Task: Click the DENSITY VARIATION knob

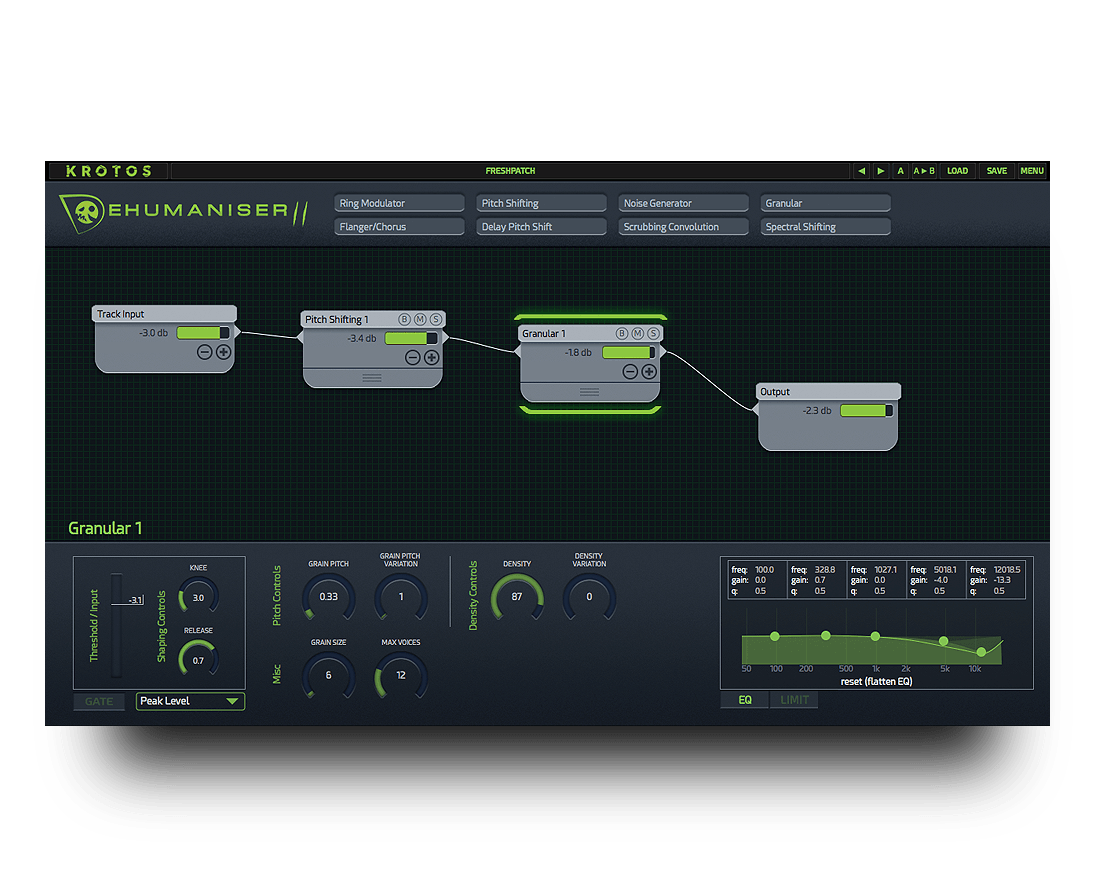Action: (589, 597)
